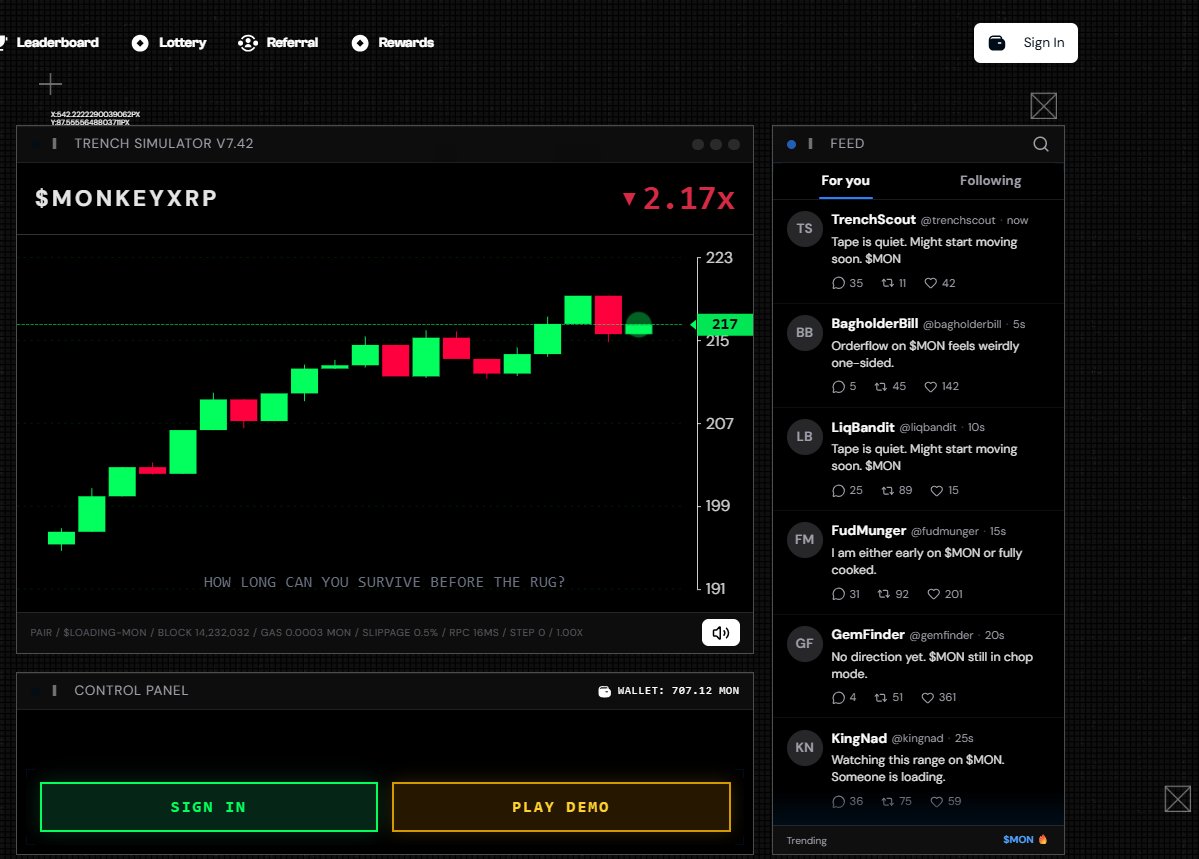Open the feed search icon
Image resolution: width=1199 pixels, height=859 pixels.
1041,144
